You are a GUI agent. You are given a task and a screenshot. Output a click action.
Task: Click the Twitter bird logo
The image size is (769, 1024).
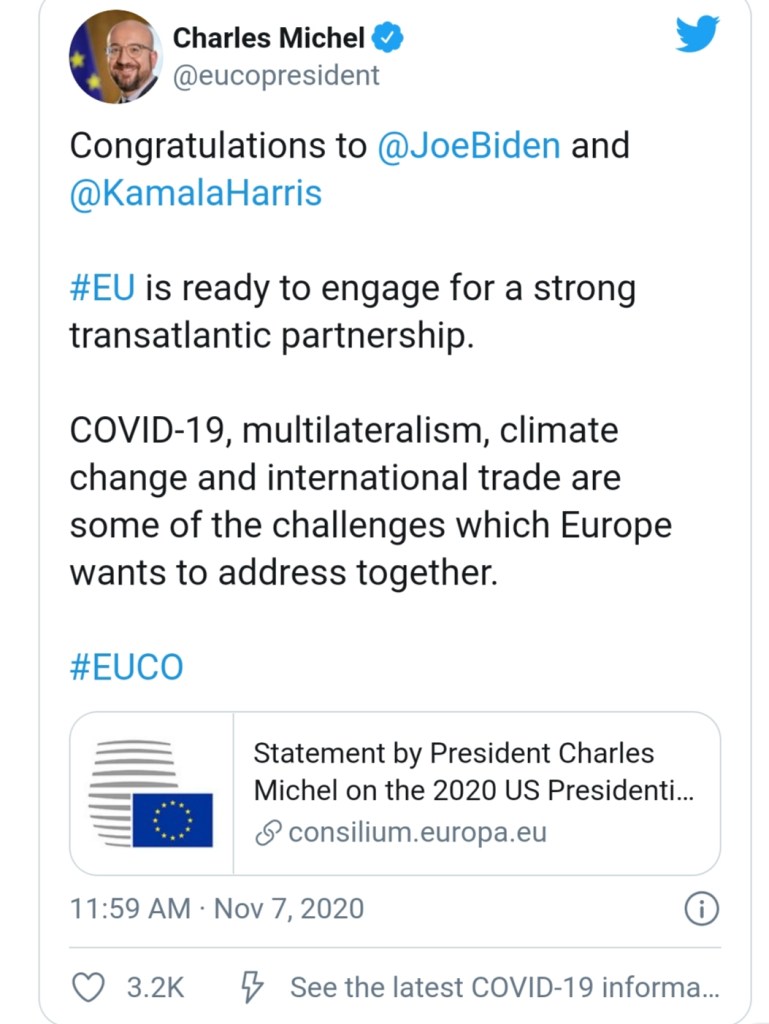[x=697, y=35]
